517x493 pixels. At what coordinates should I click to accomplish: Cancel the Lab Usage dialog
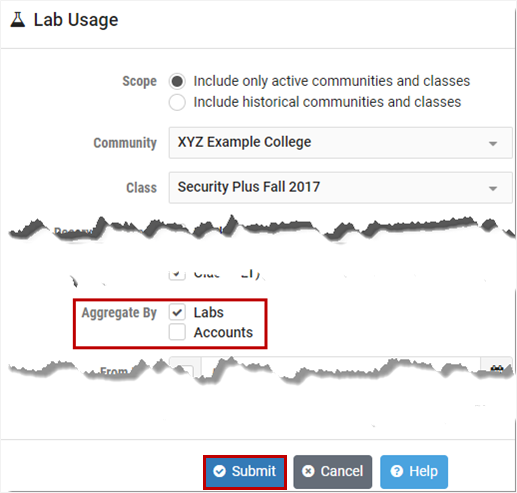tap(332, 472)
